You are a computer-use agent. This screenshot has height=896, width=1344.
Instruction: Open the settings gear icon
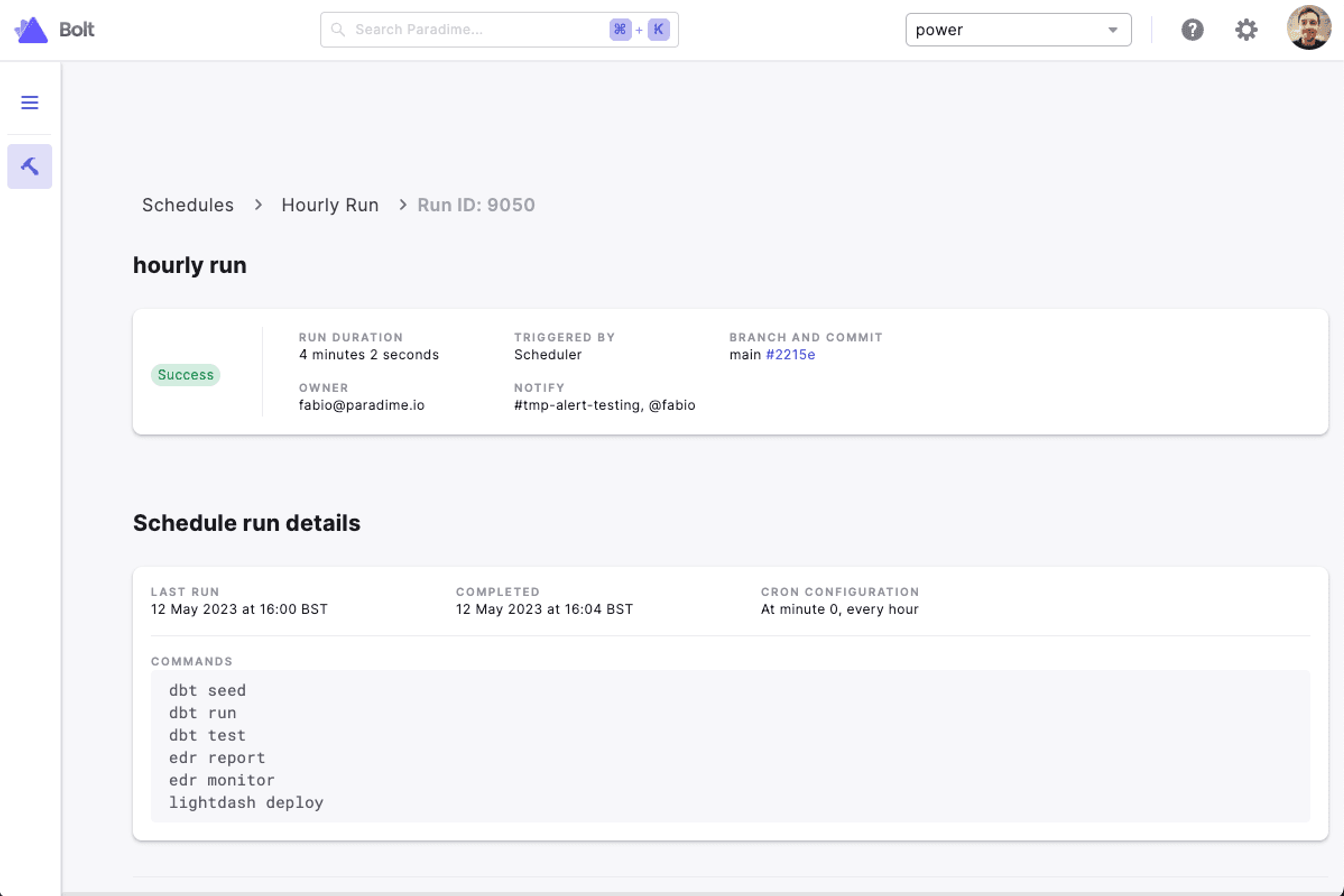1246,30
